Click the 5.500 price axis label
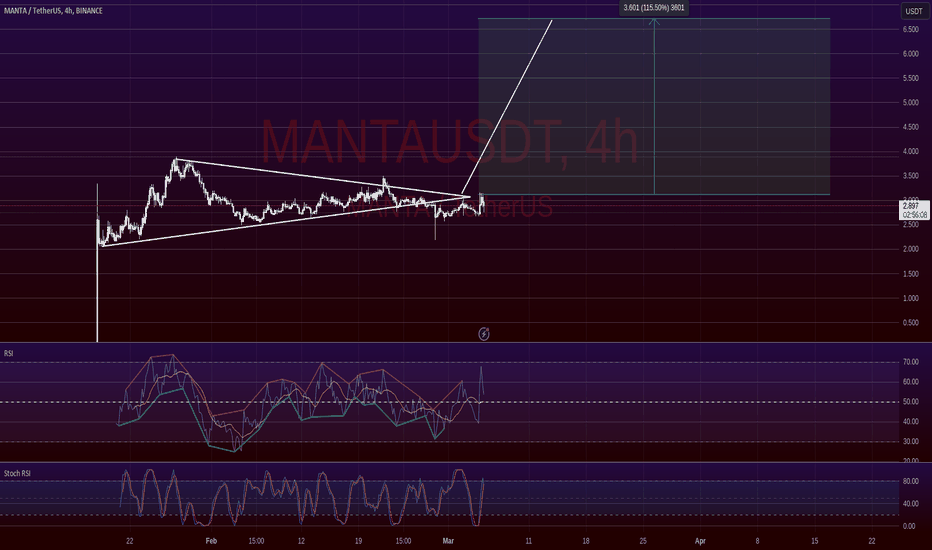Viewport: 932px width, 550px height. 910,78
